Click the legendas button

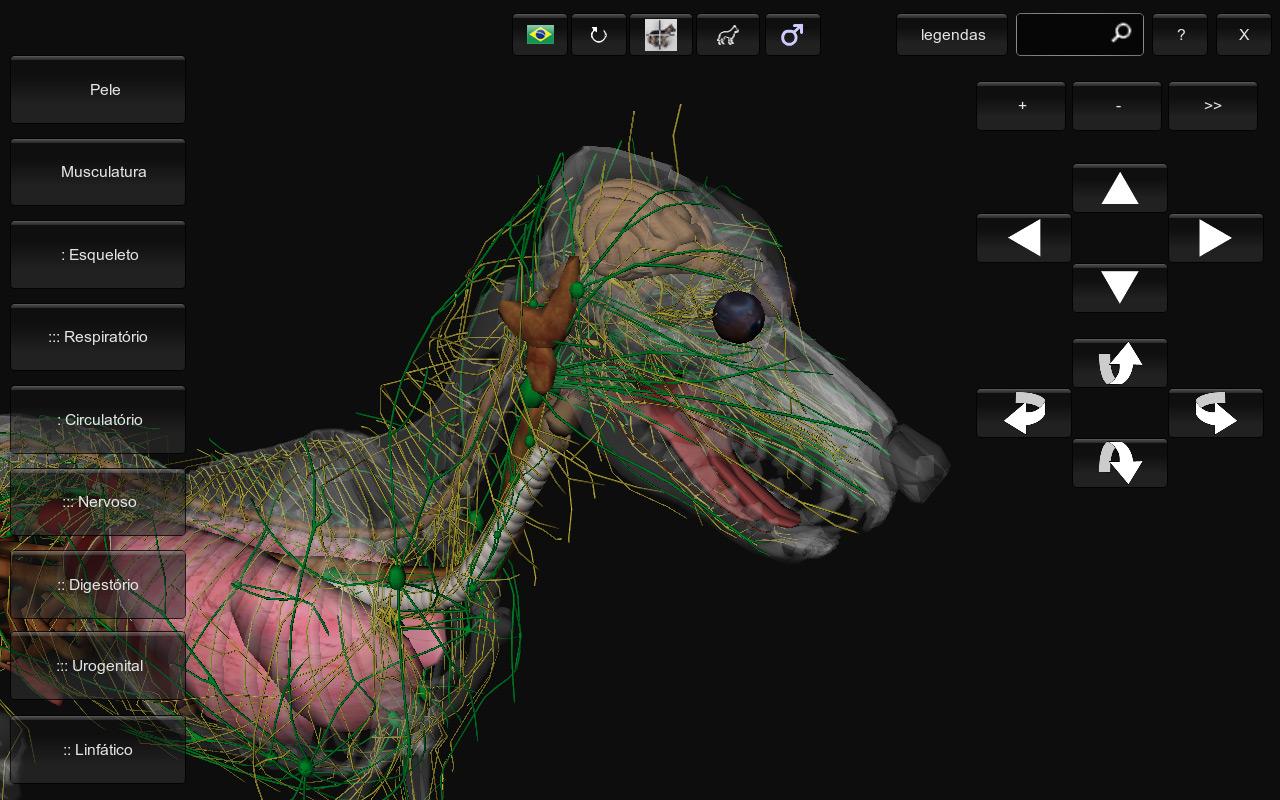951,34
